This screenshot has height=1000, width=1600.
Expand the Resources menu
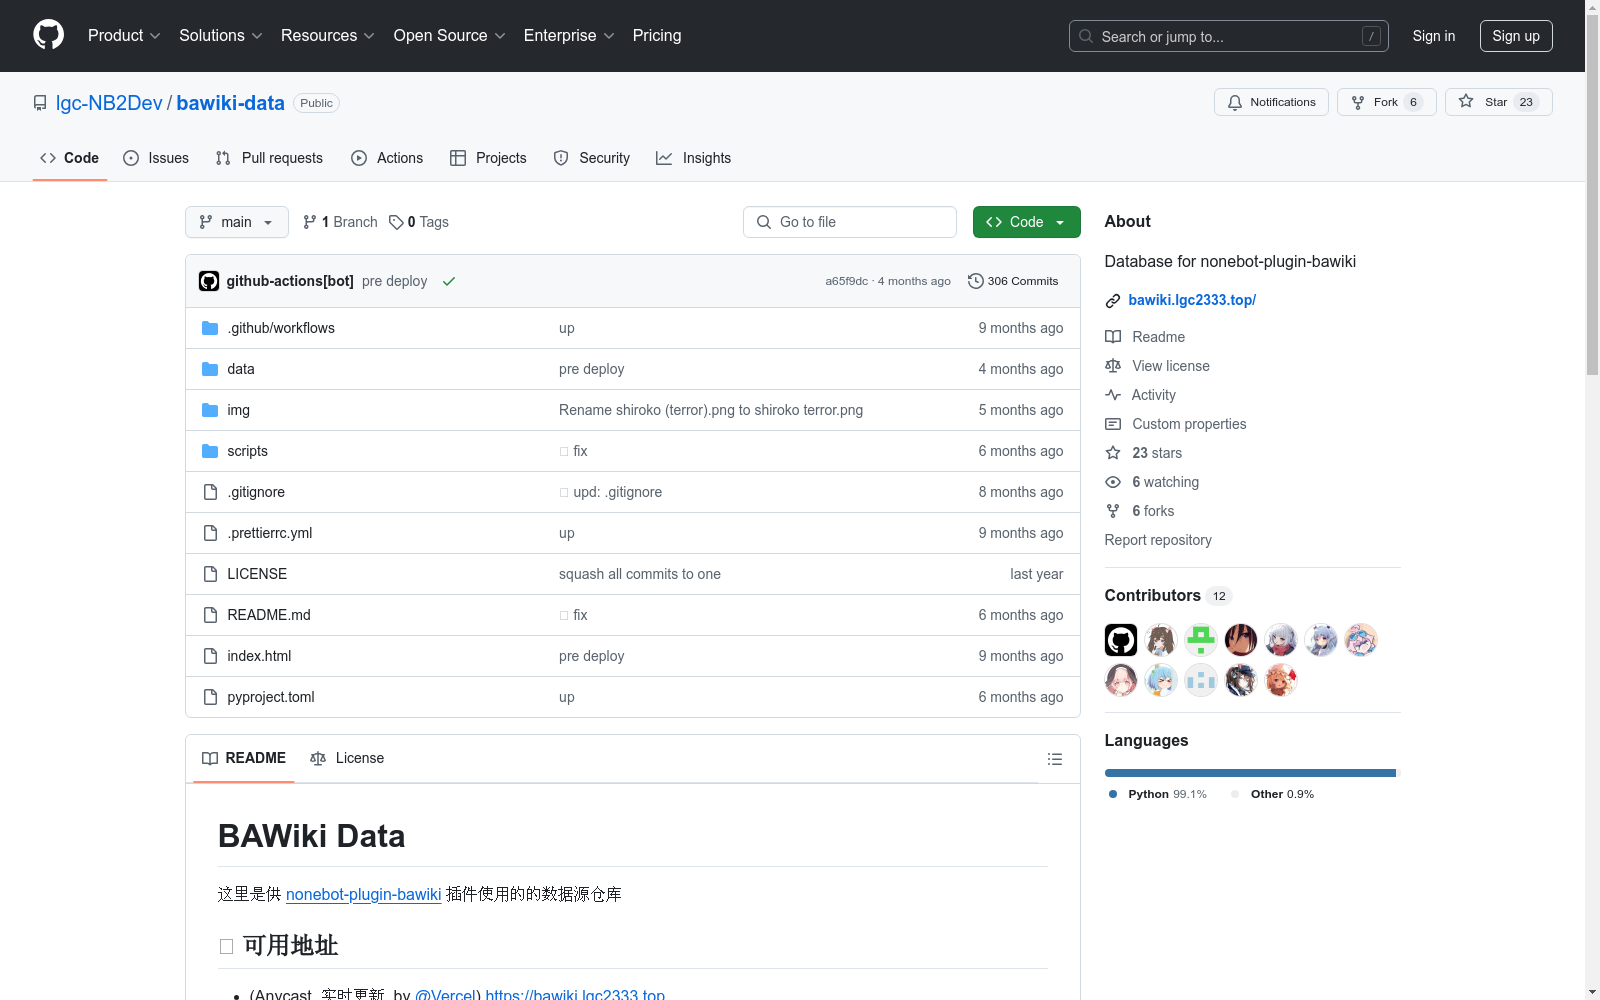328,36
